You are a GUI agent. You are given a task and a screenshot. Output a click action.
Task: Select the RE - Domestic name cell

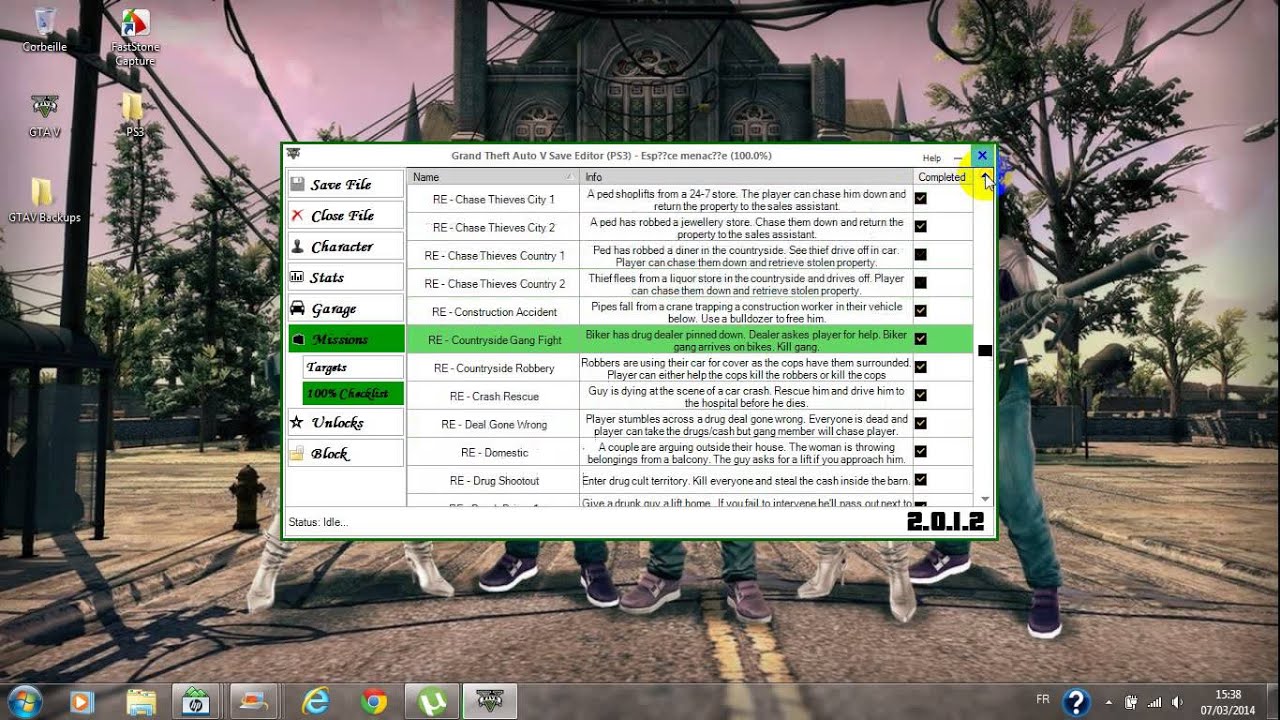493,452
